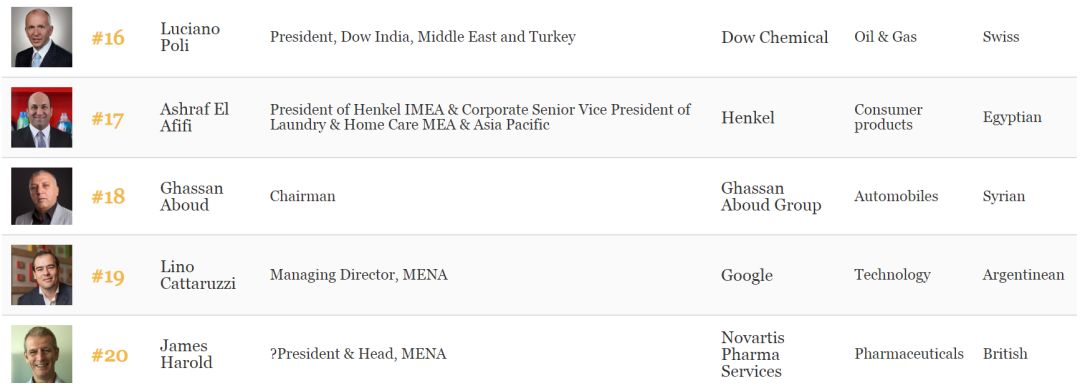Image resolution: width=1080 pixels, height=388 pixels.
Task: Click Luciano Poli's portrait photo
Action: [x=41, y=37]
